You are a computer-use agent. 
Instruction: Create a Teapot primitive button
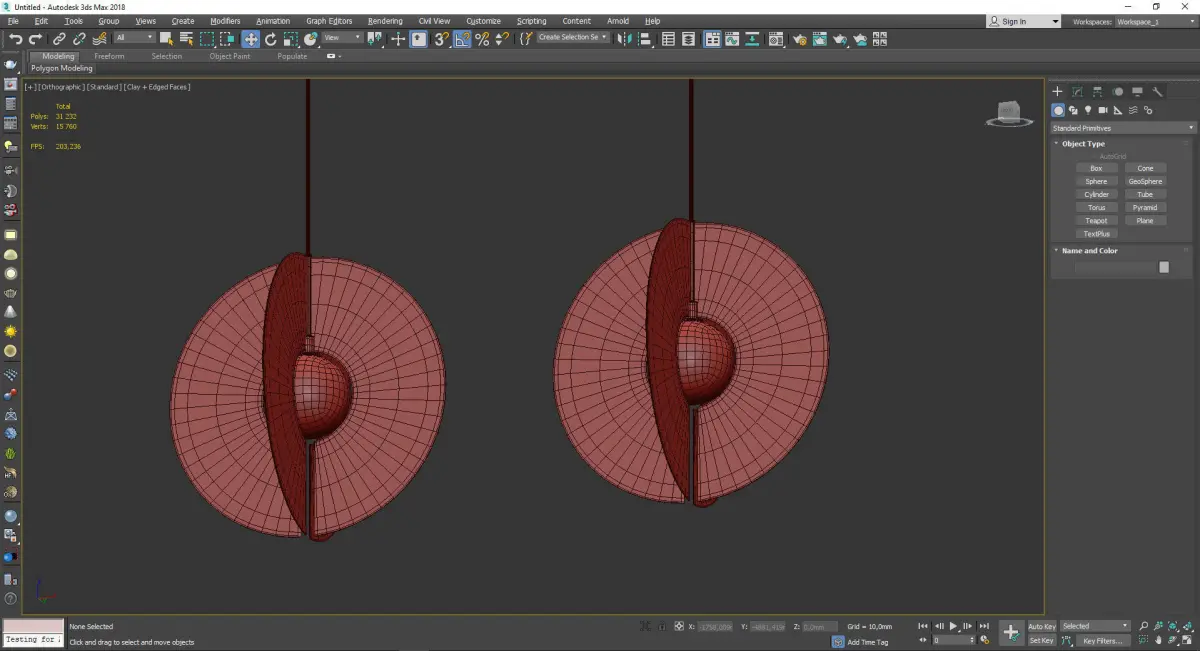point(1096,221)
